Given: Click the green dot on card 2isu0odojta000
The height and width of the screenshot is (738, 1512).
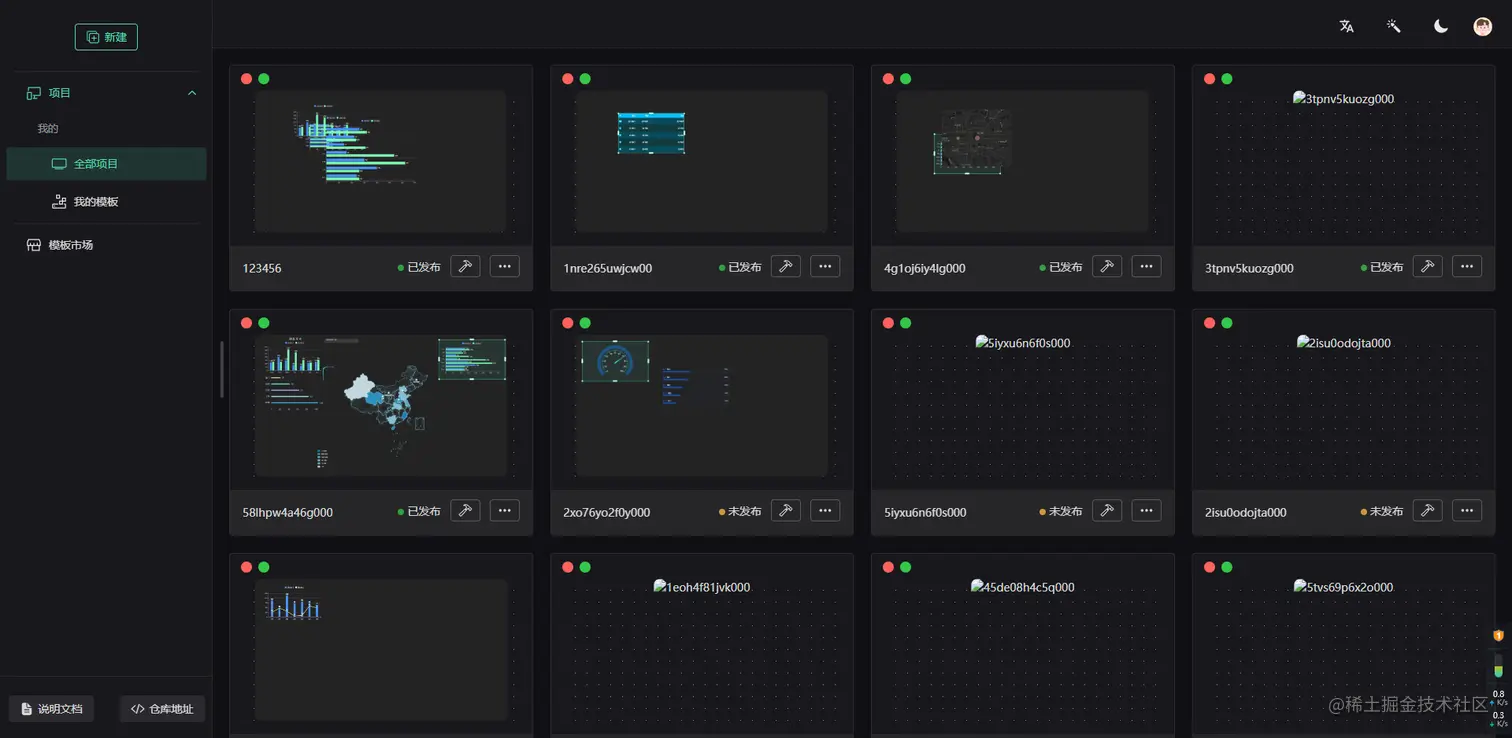Looking at the screenshot, I should 1227,323.
